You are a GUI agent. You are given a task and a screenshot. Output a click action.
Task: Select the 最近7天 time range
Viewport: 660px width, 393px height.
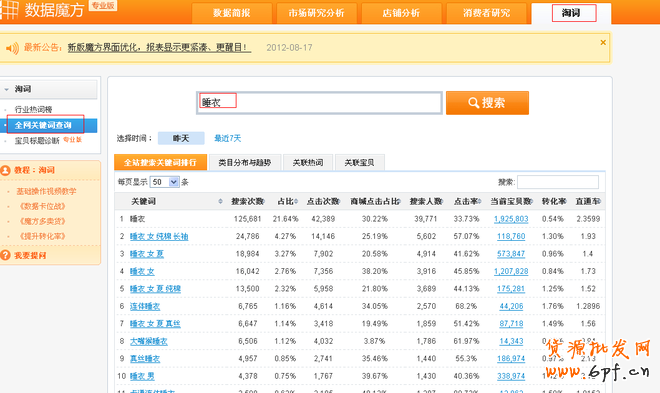(228, 138)
